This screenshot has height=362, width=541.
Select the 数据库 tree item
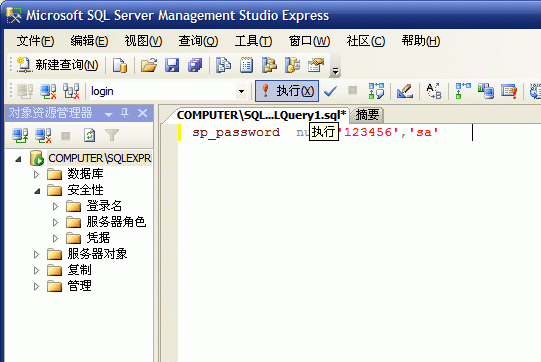click(x=85, y=174)
